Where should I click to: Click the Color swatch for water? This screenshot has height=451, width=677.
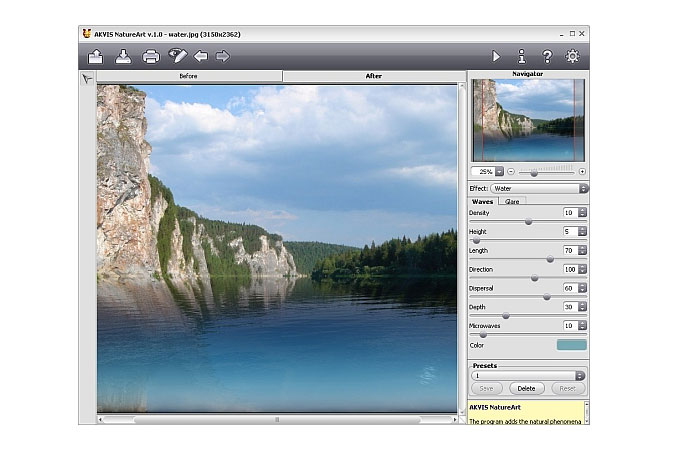[571, 345]
